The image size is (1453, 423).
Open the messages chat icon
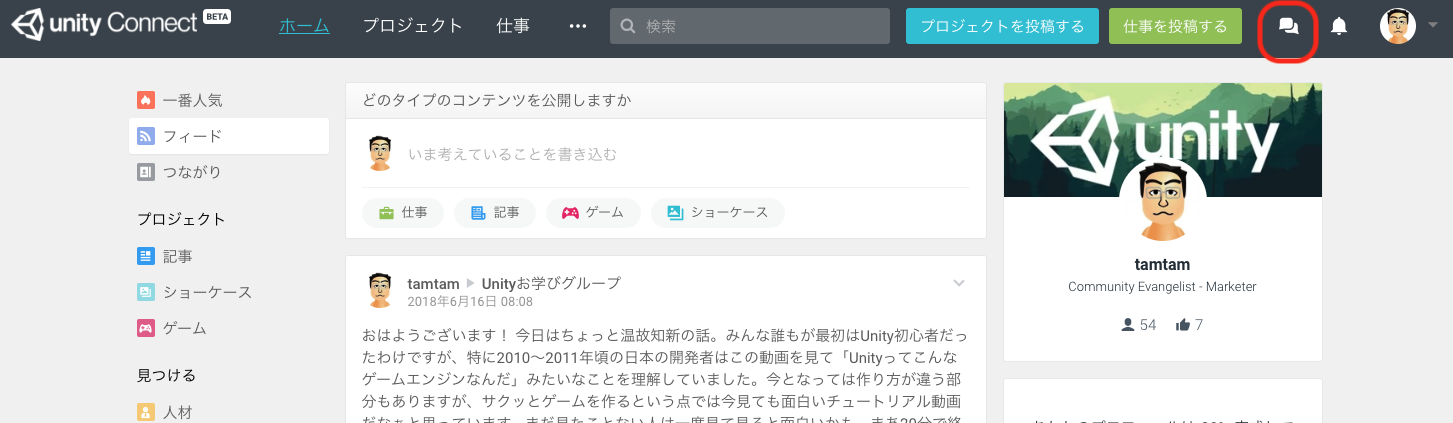tap(1288, 27)
